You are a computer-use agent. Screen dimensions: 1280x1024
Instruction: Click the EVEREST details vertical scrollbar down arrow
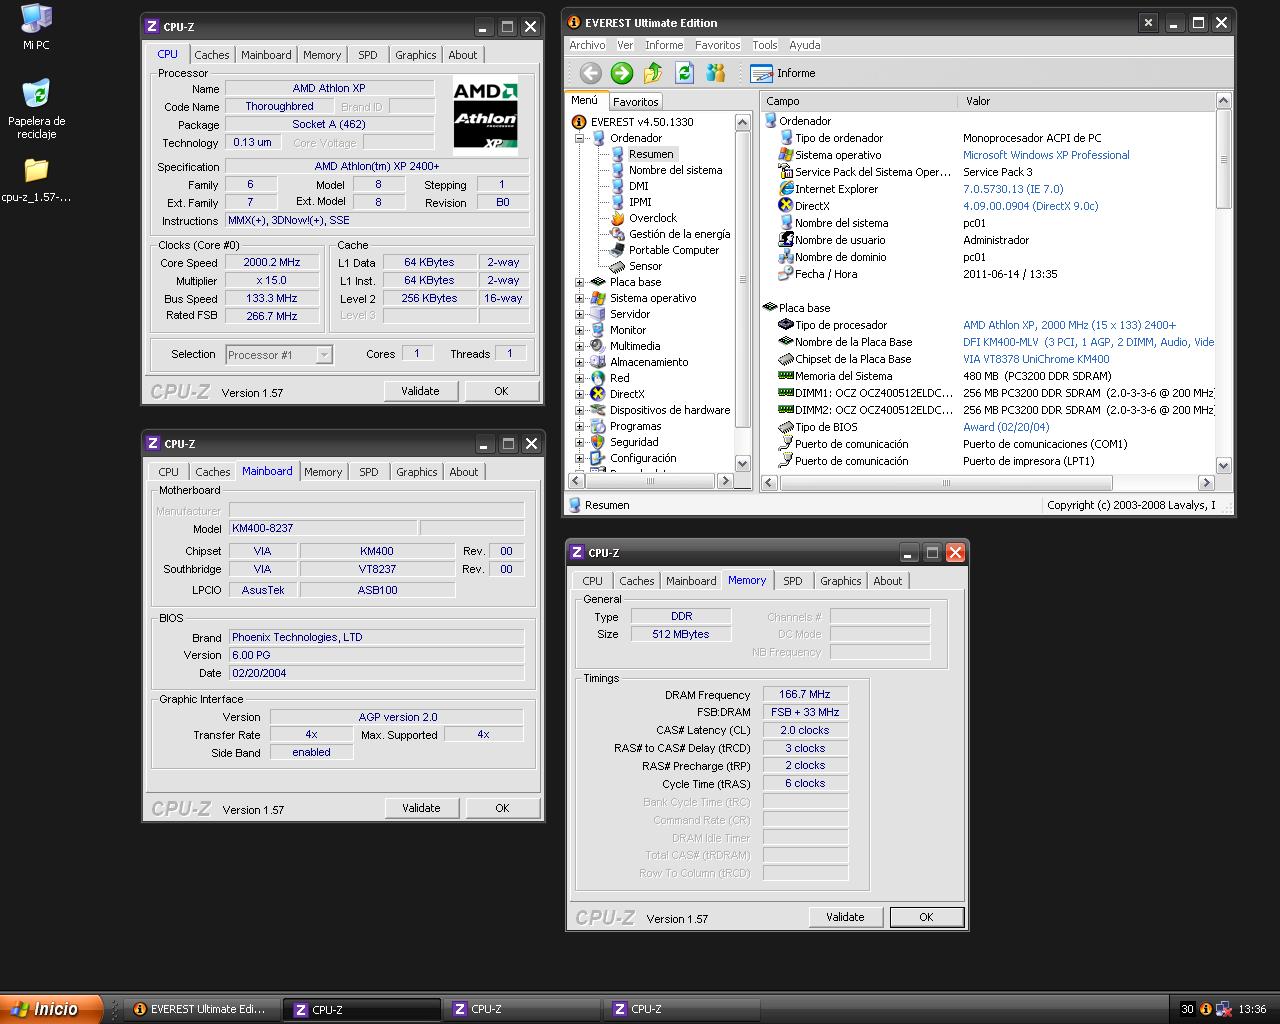pyautogui.click(x=1224, y=465)
